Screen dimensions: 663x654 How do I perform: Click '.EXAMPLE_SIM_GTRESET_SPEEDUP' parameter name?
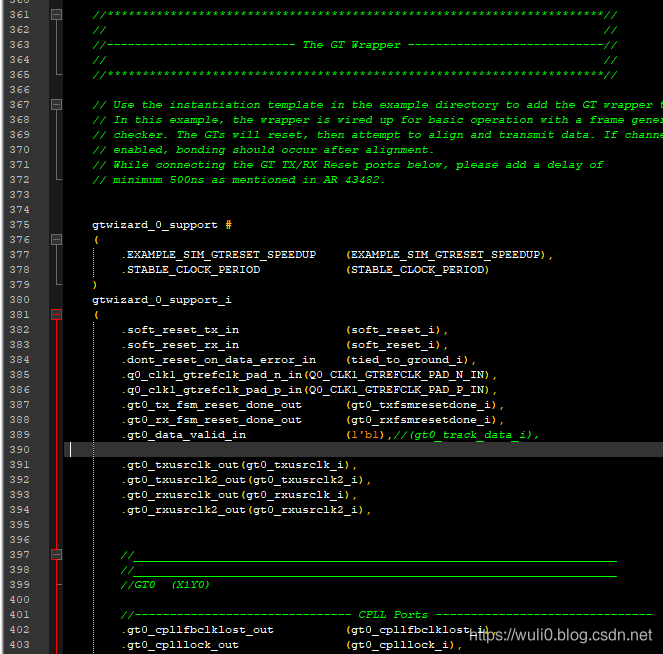coord(219,255)
